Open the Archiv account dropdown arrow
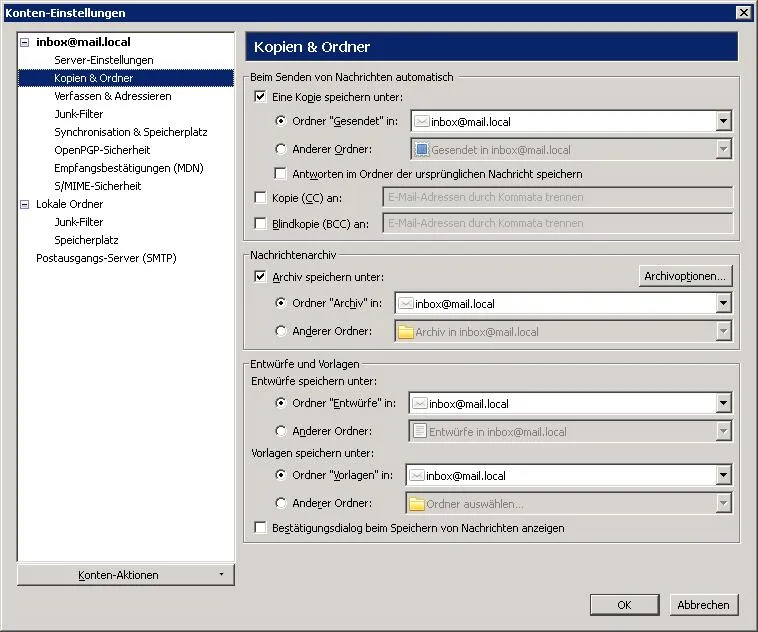Viewport: 758px width, 632px height. [723, 304]
